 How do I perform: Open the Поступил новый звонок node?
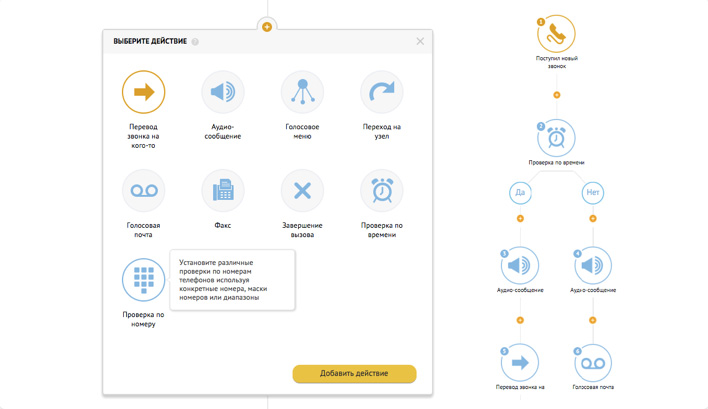557,34
